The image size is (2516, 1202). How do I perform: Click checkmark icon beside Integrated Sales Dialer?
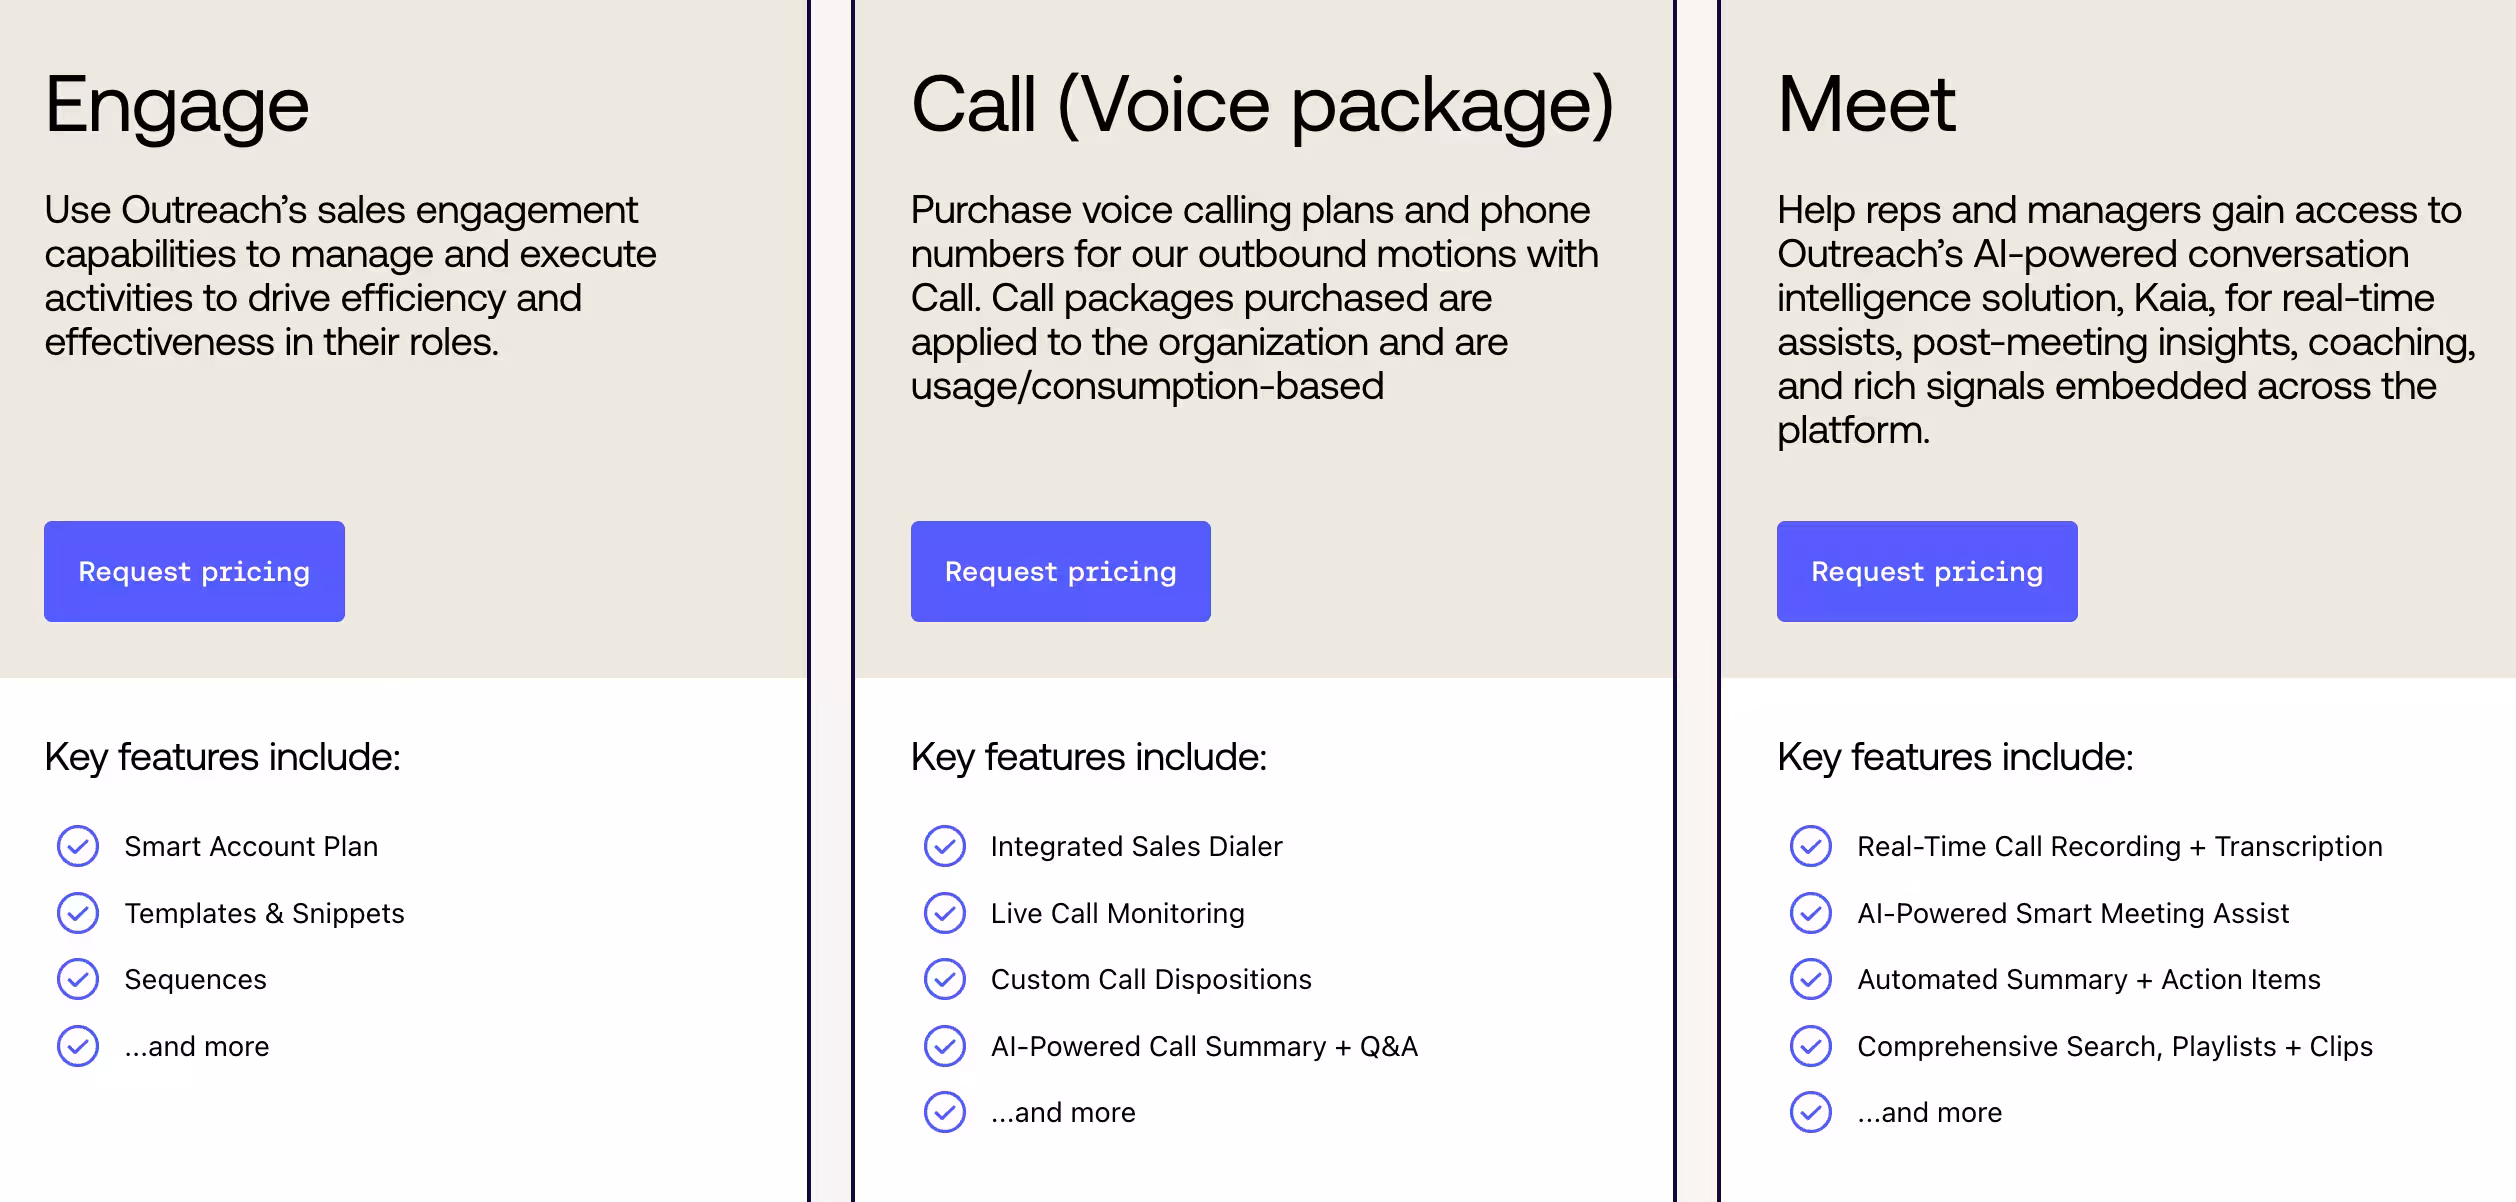944,846
